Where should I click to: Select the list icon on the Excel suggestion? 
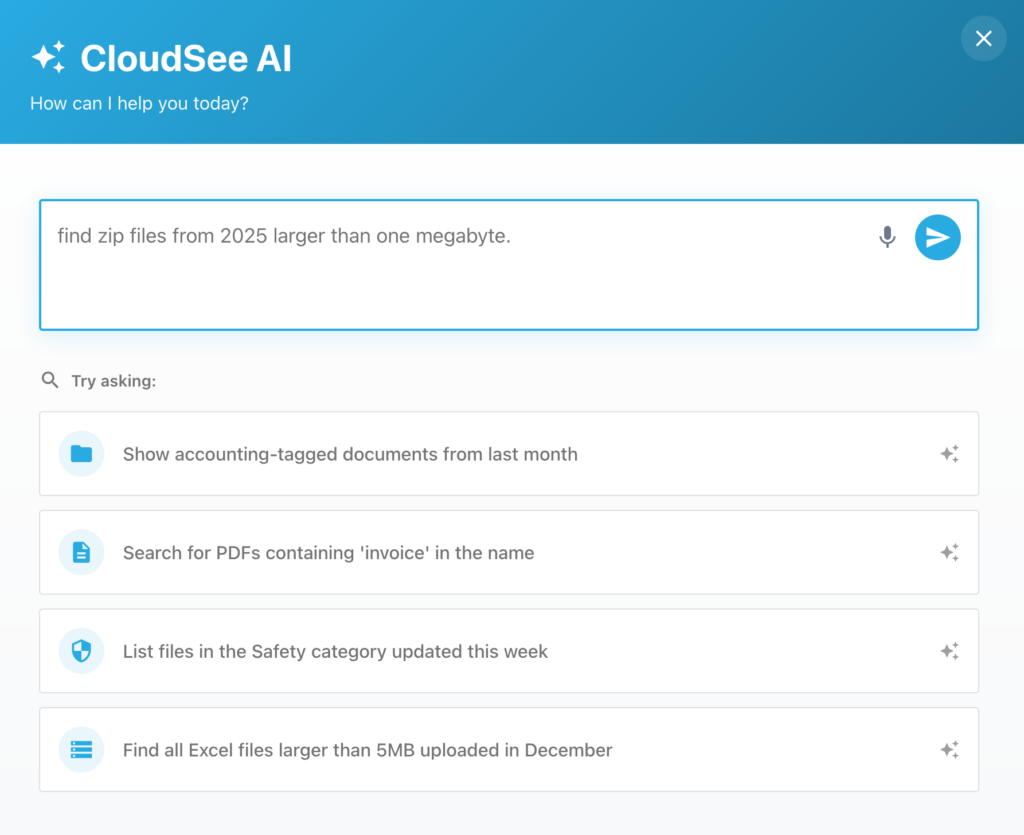(81, 750)
